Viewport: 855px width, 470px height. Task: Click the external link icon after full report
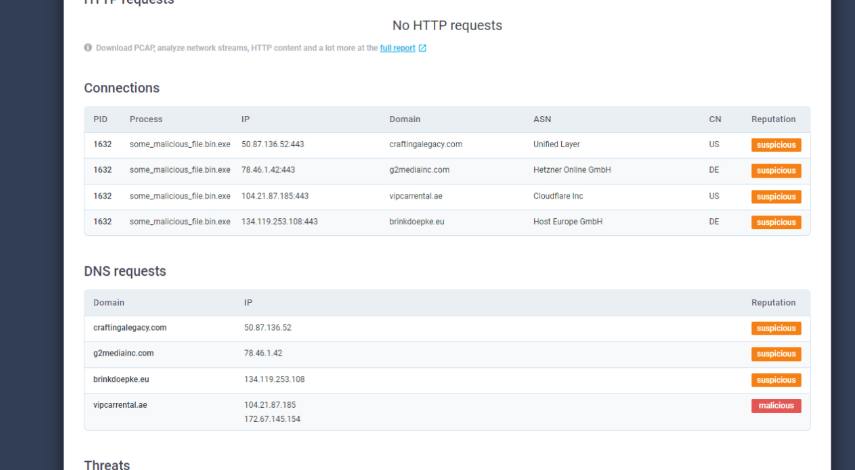pyautogui.click(x=423, y=48)
